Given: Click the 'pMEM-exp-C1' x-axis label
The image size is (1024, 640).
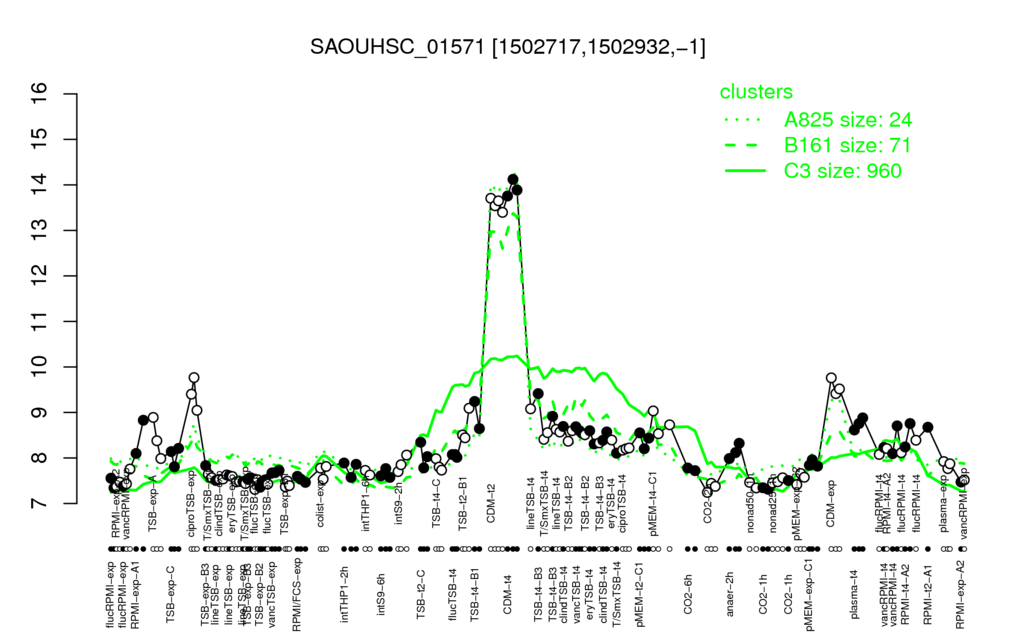Looking at the screenshot, I should point(810,594).
